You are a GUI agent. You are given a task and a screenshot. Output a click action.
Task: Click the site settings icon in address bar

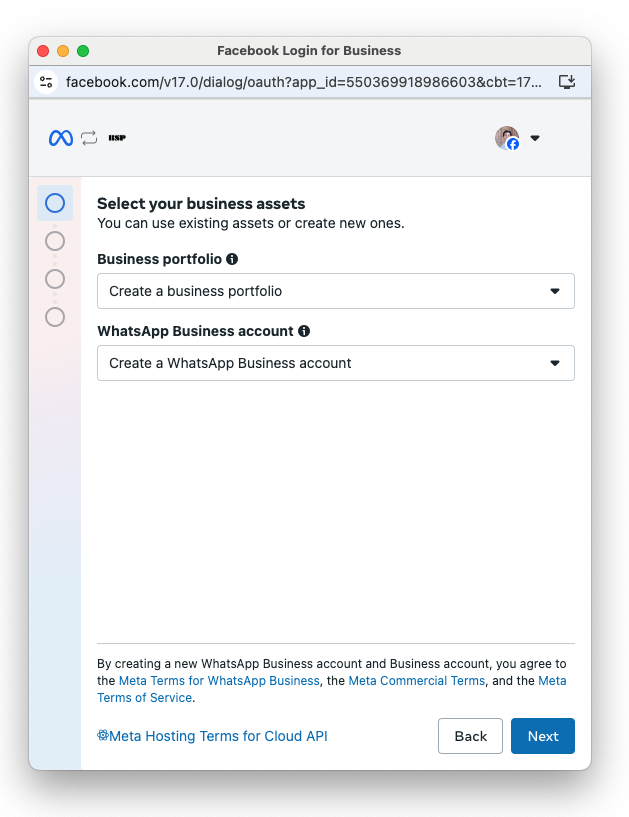(x=46, y=82)
